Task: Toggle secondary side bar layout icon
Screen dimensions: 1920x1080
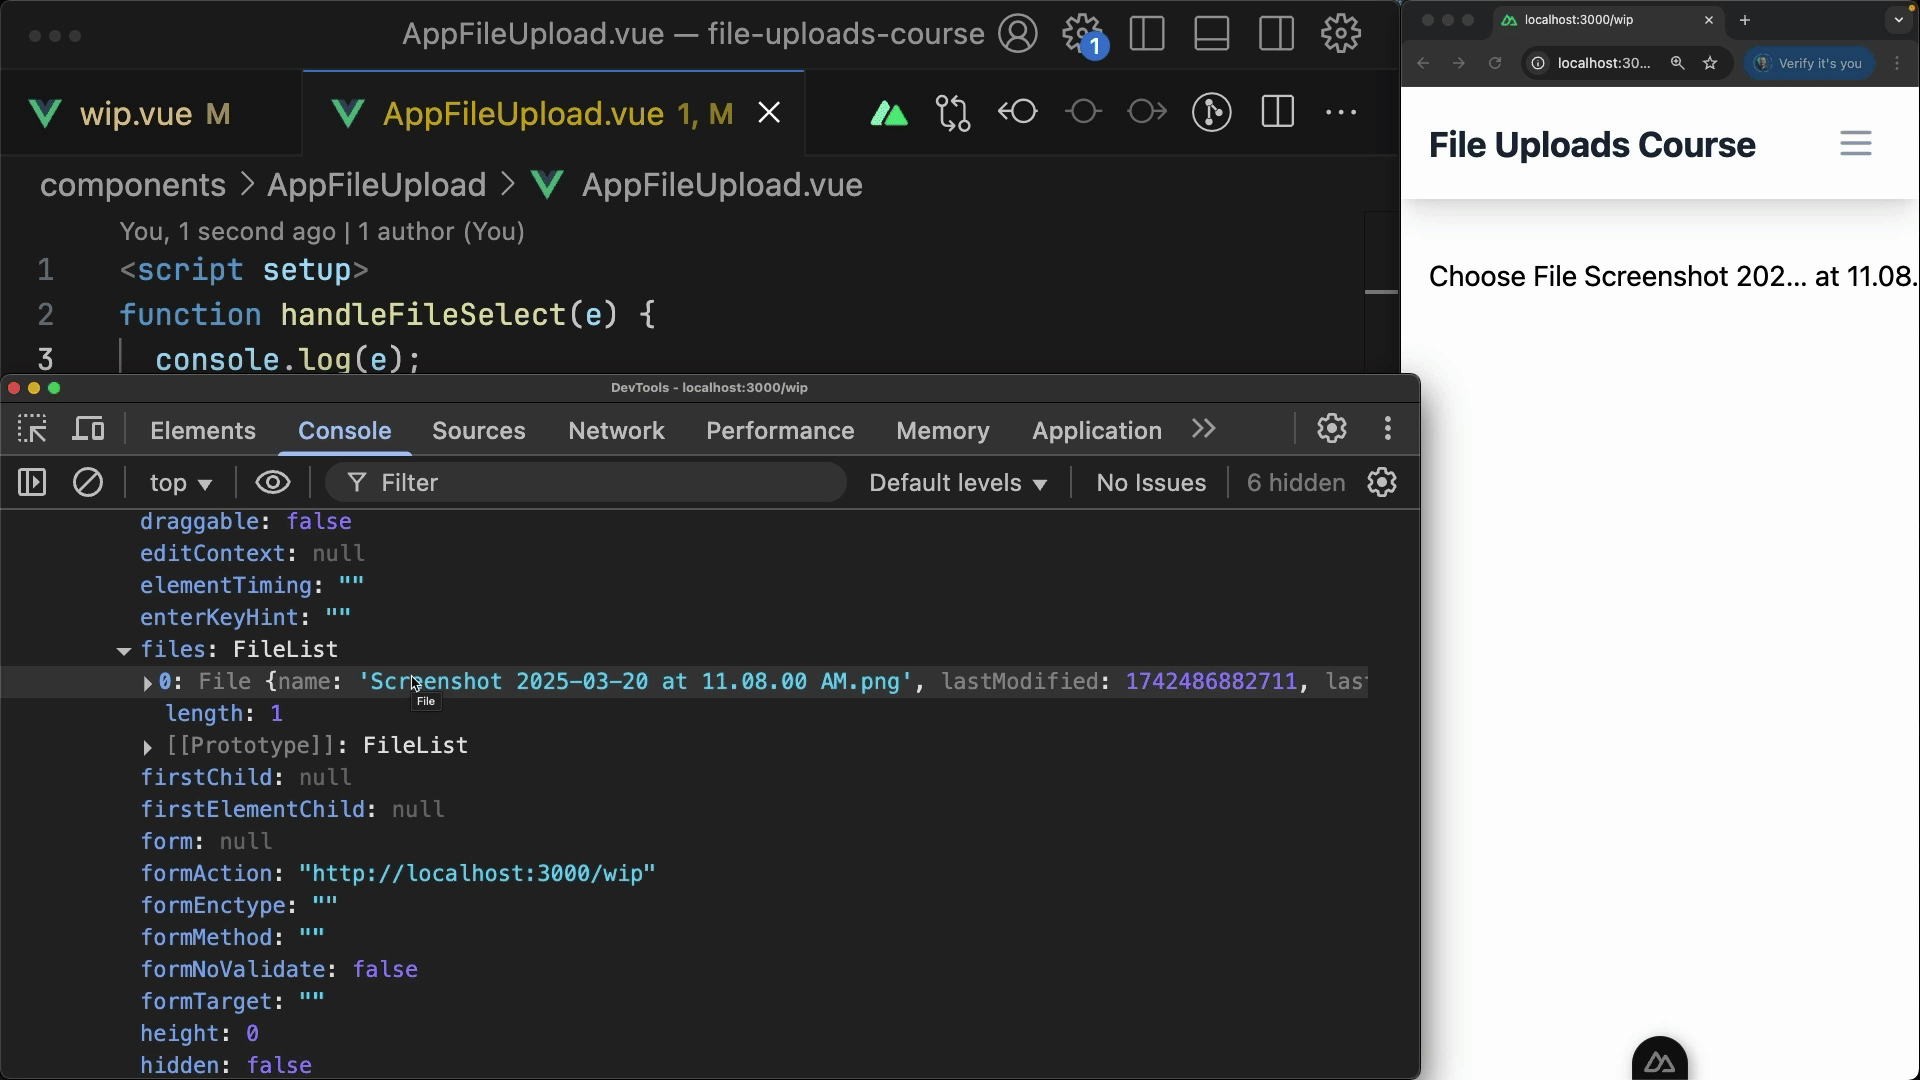Action: [x=1276, y=34]
